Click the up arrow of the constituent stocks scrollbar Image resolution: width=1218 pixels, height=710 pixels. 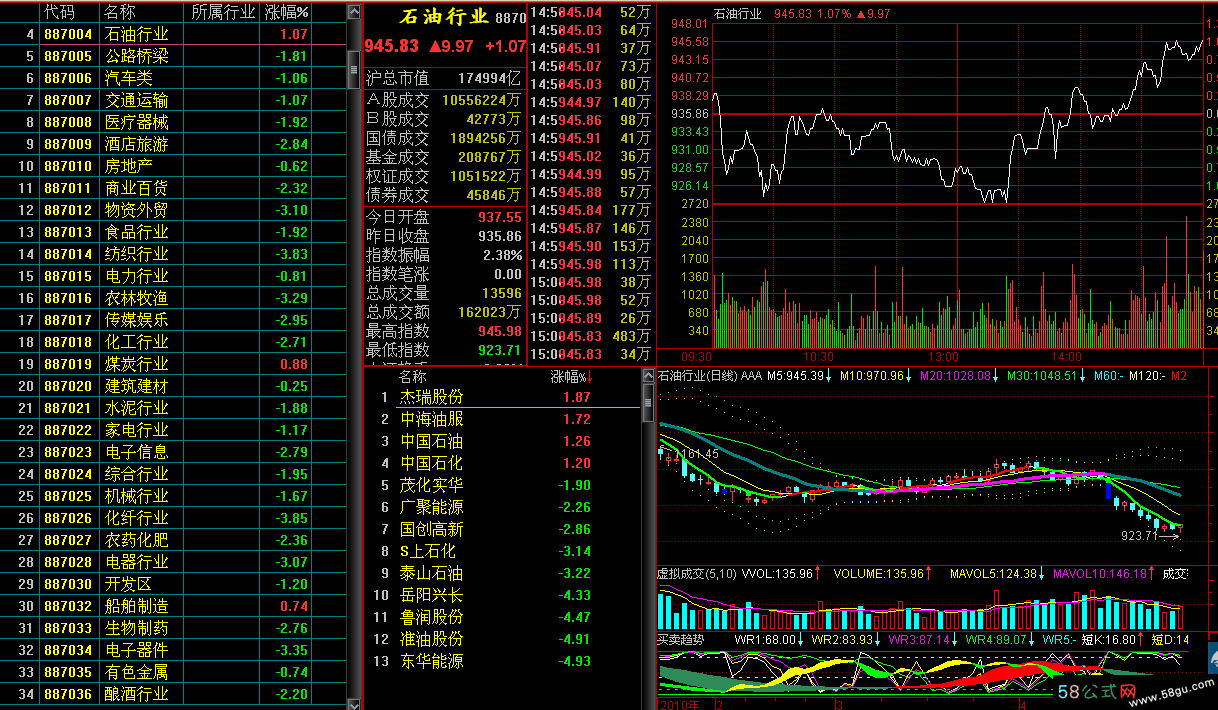point(646,376)
